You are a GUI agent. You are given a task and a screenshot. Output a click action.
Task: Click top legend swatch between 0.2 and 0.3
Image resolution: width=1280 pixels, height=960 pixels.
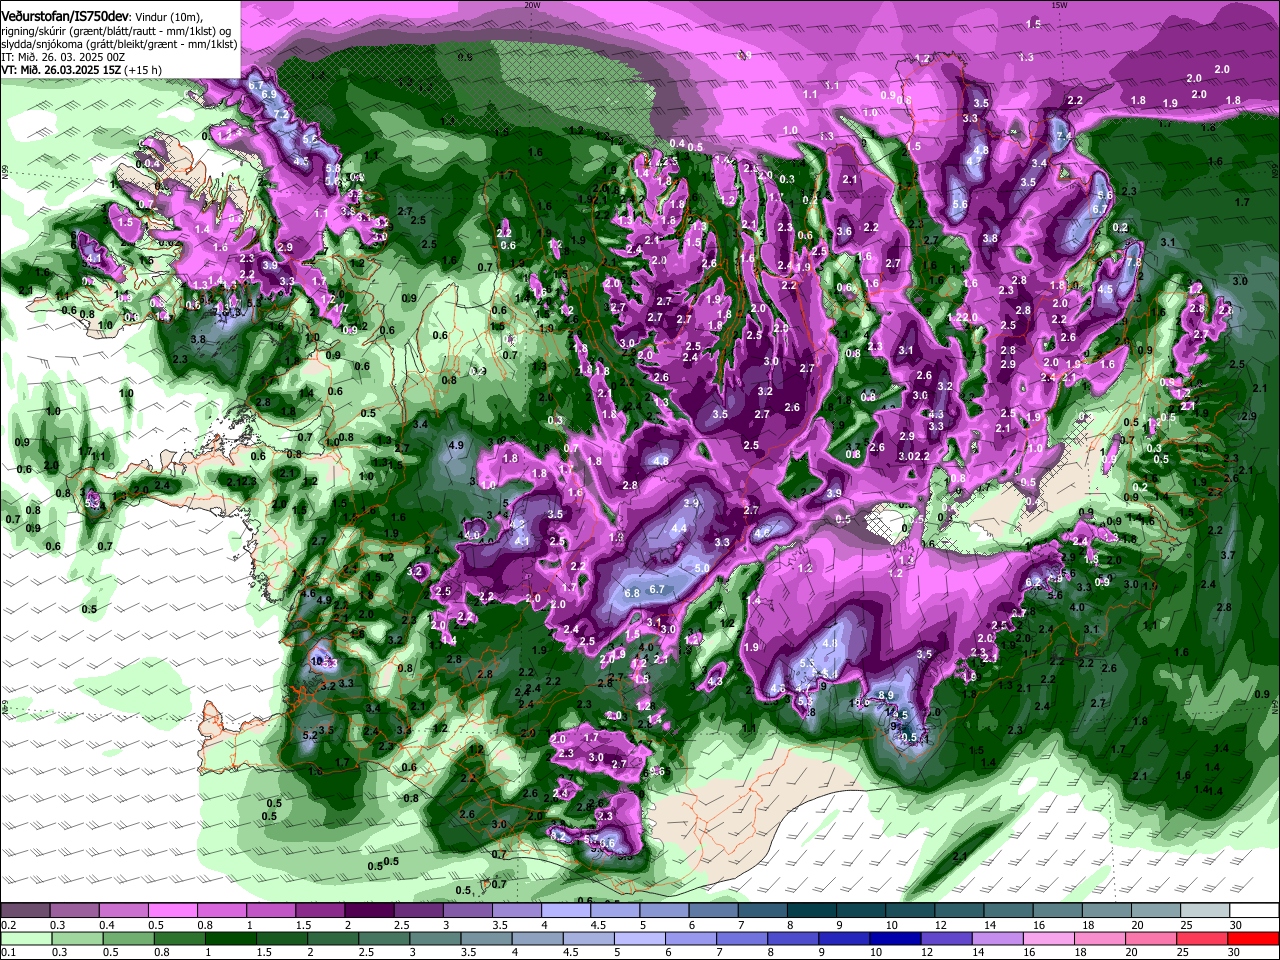pos(24,911)
